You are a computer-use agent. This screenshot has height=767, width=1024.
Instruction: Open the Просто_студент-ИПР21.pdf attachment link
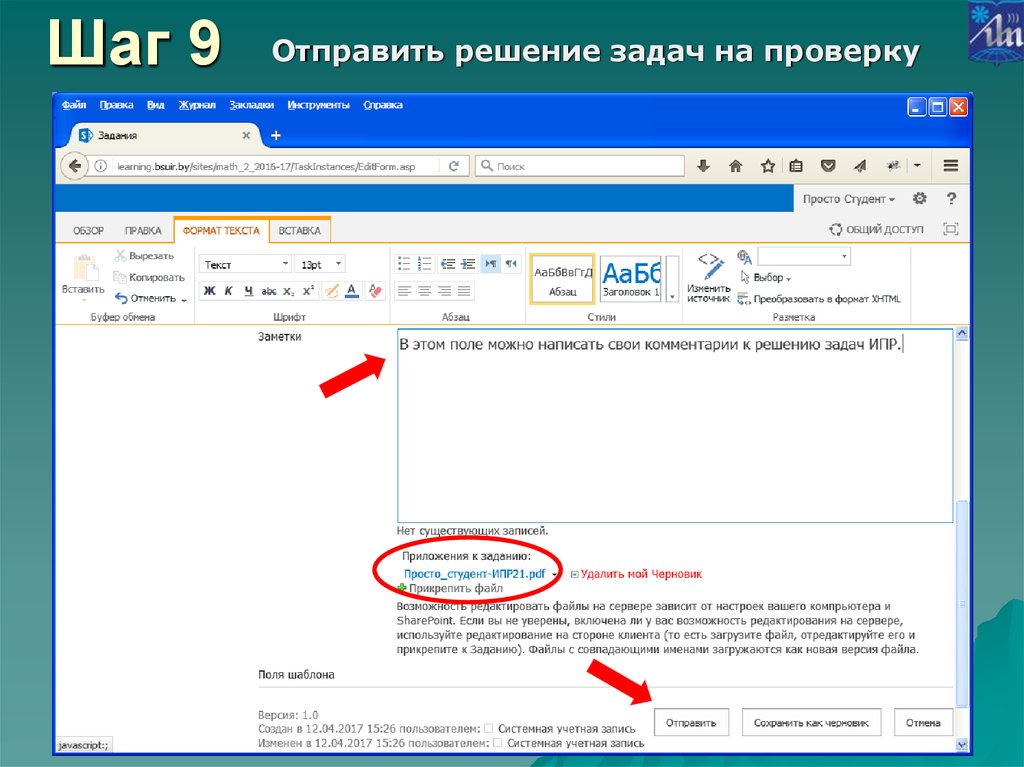[475, 573]
